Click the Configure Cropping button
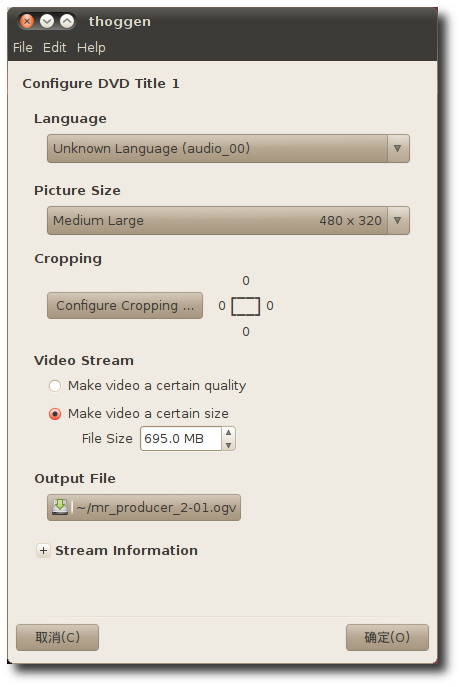 tap(125, 305)
